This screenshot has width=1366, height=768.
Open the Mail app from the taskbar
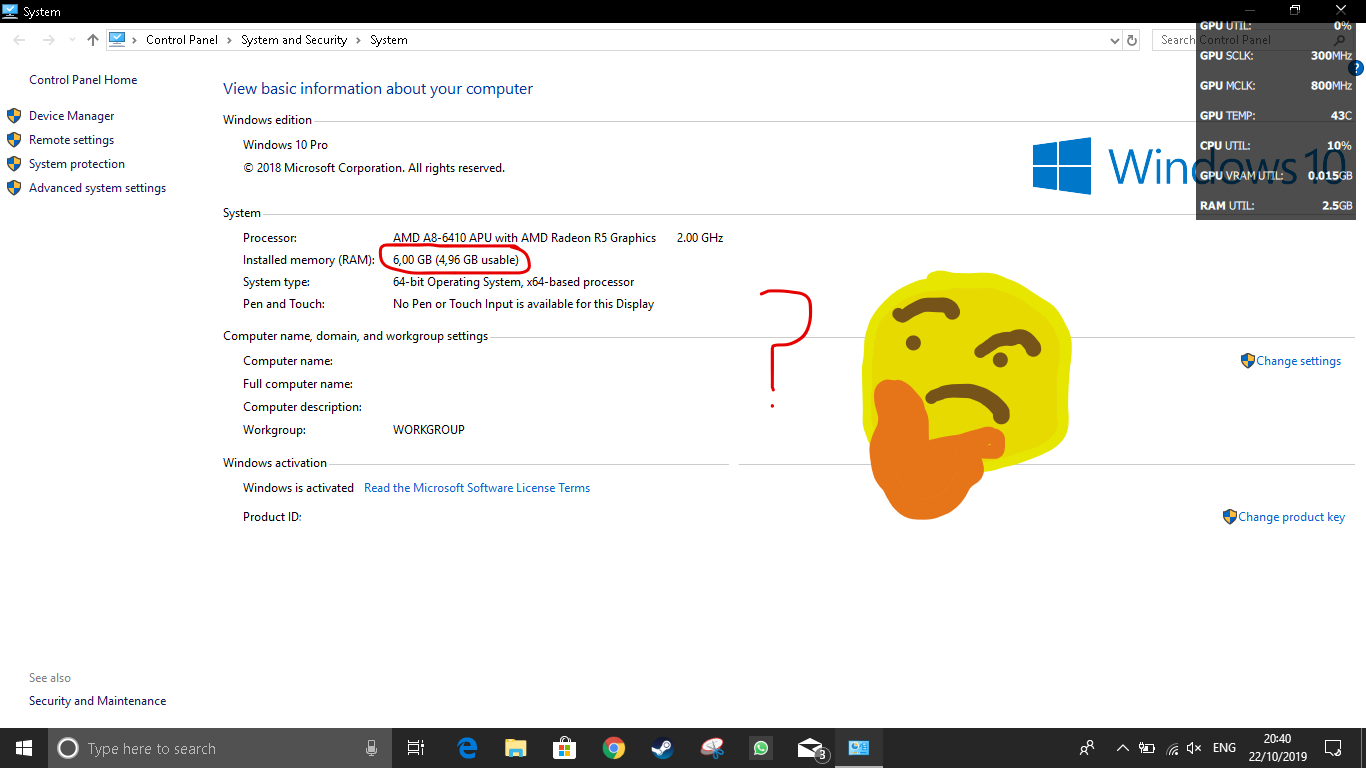click(x=812, y=748)
